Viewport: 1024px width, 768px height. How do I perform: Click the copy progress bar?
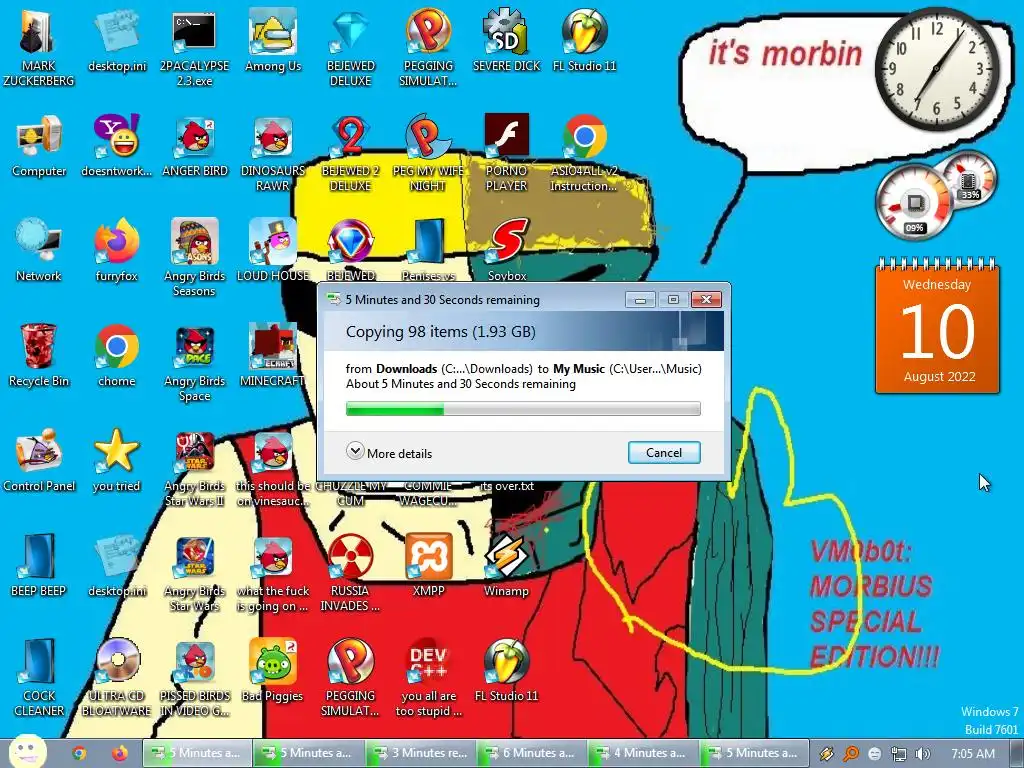tap(522, 409)
